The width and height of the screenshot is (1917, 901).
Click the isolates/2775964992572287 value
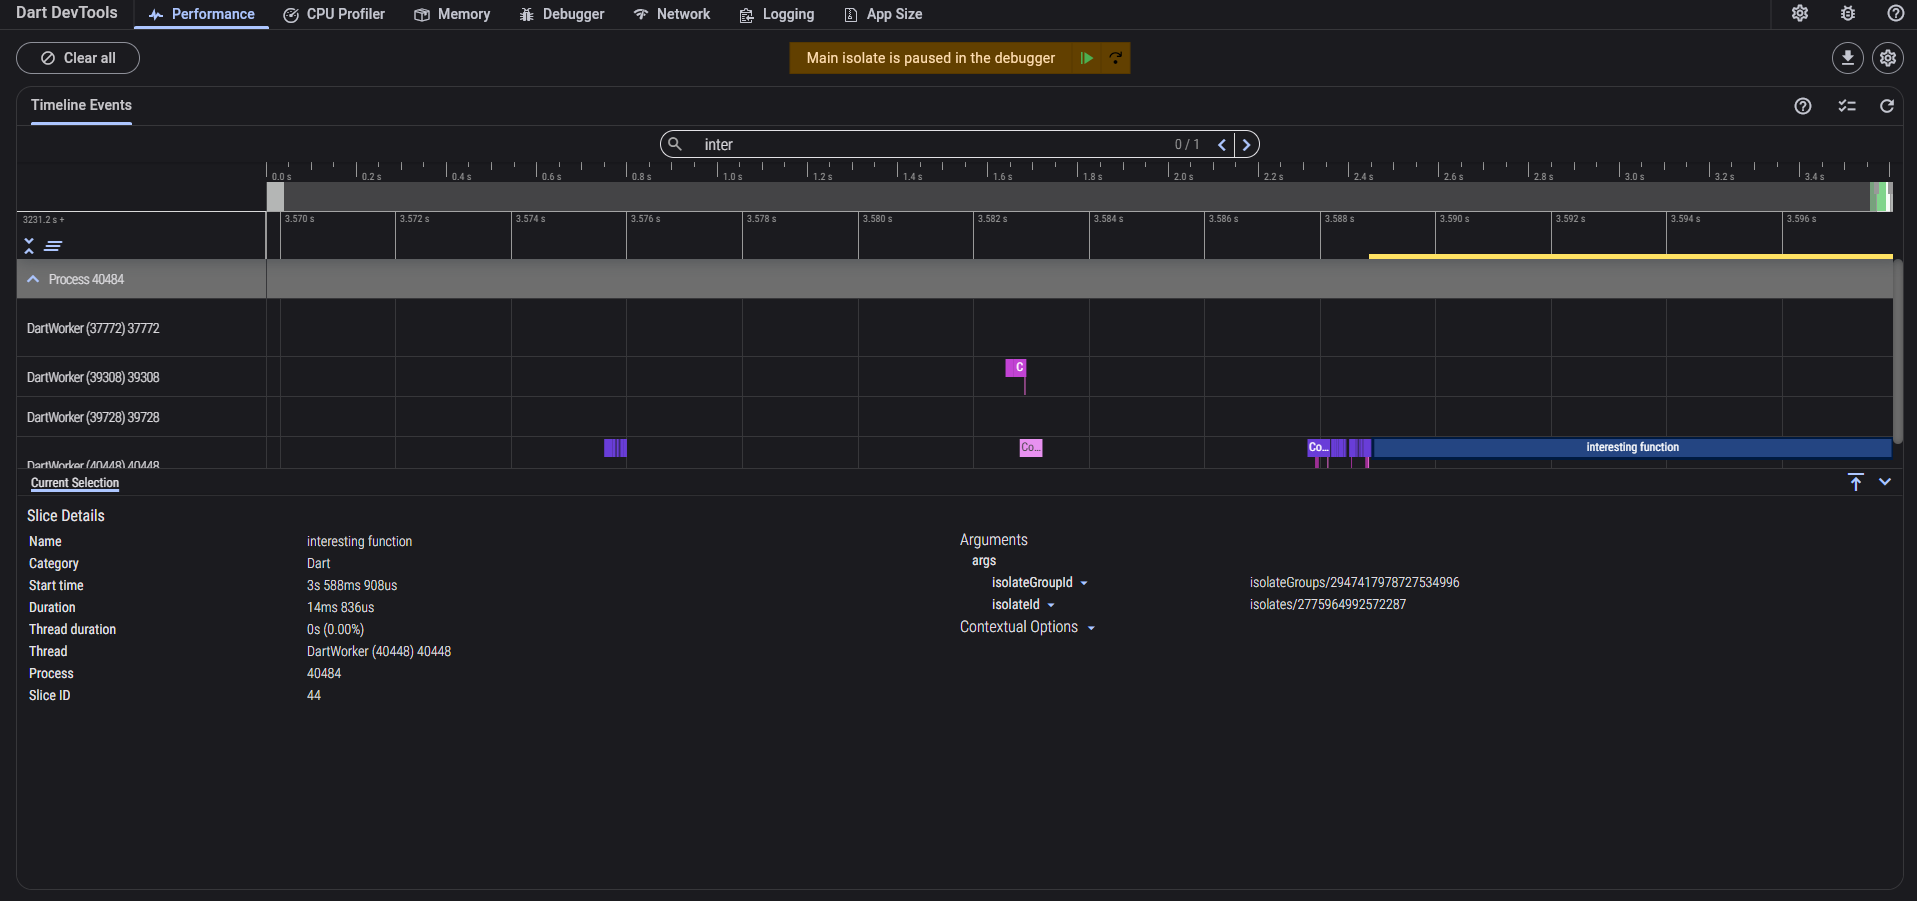[x=1328, y=604]
